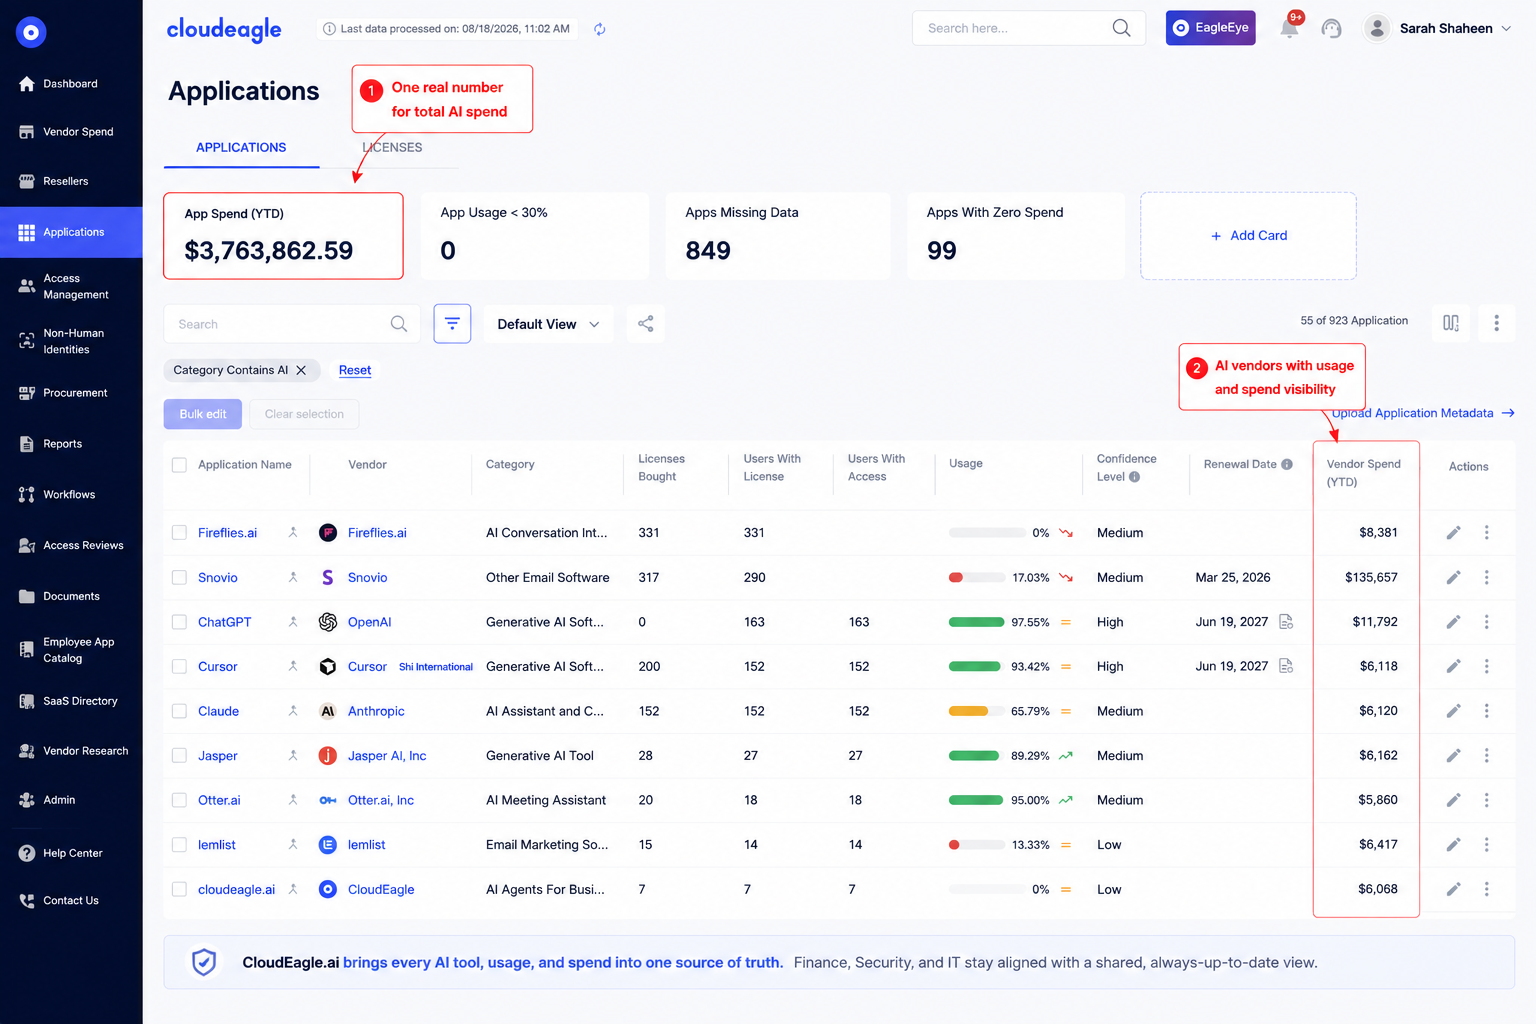Open the Apps Missing Data card
This screenshot has width=1536, height=1024.
tap(778, 236)
